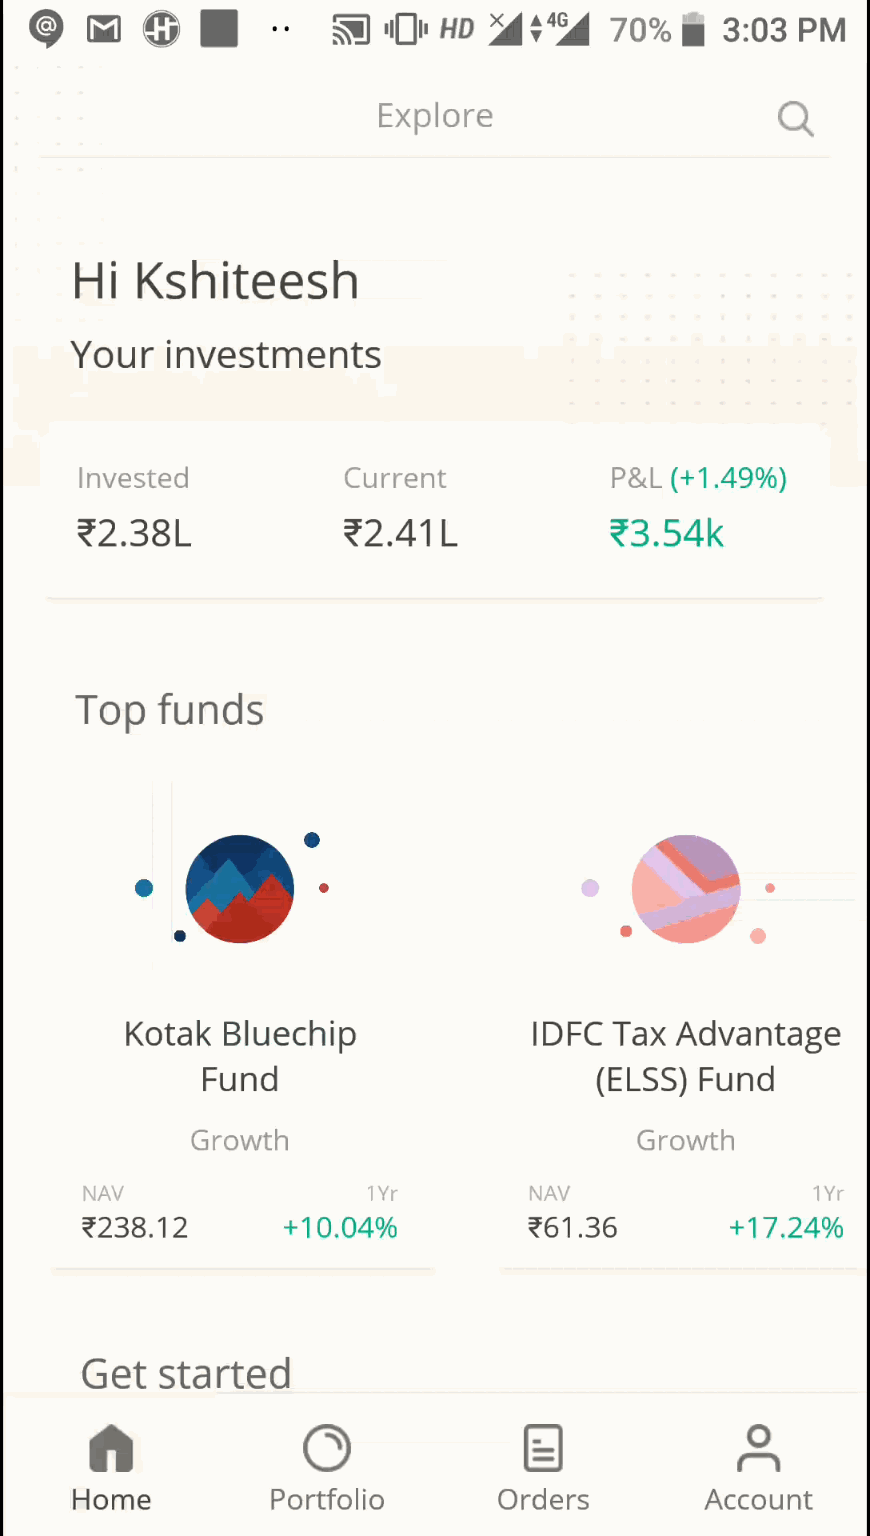Image resolution: width=870 pixels, height=1536 pixels.
Task: Switch to the Portfolio label
Action: 327,1500
